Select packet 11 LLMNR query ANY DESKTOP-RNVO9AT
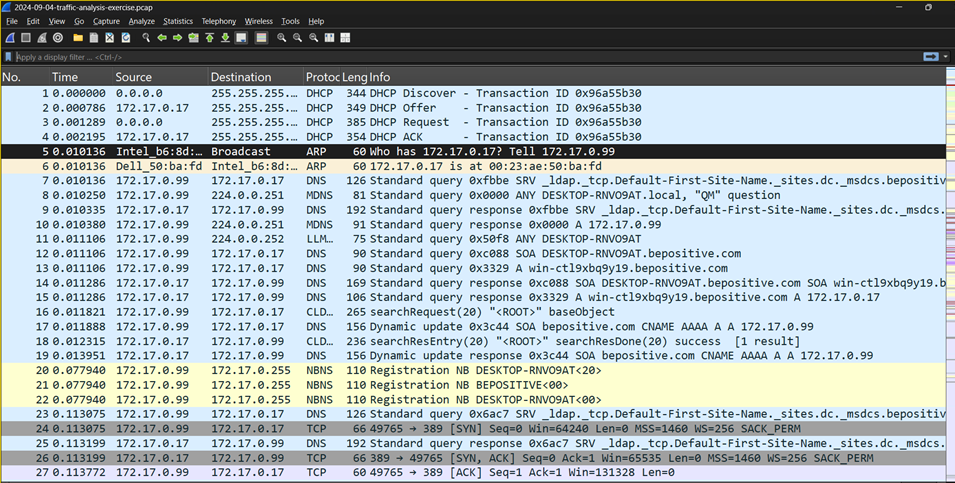Screen dimensions: 955x483 click(x=473, y=239)
